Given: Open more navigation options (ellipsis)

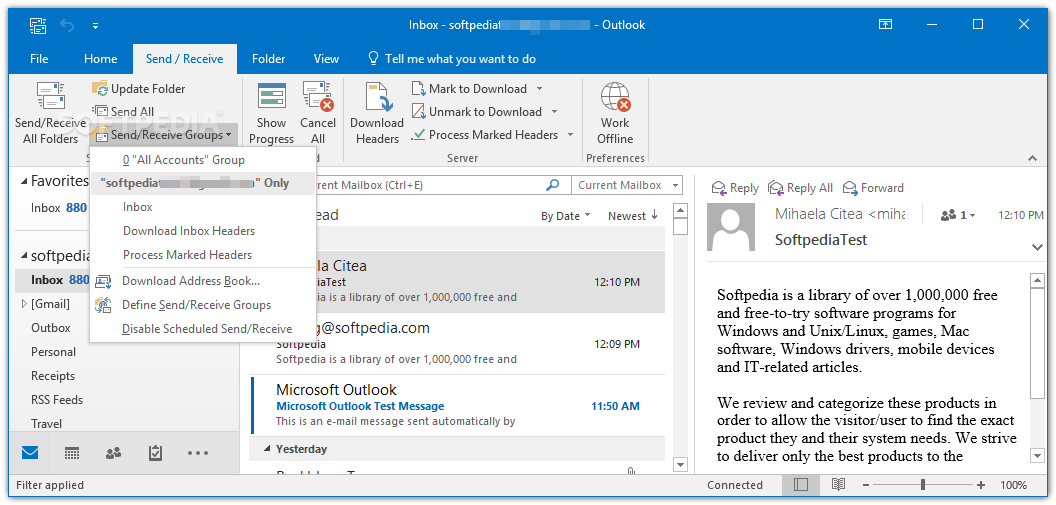Looking at the screenshot, I should click(x=198, y=453).
